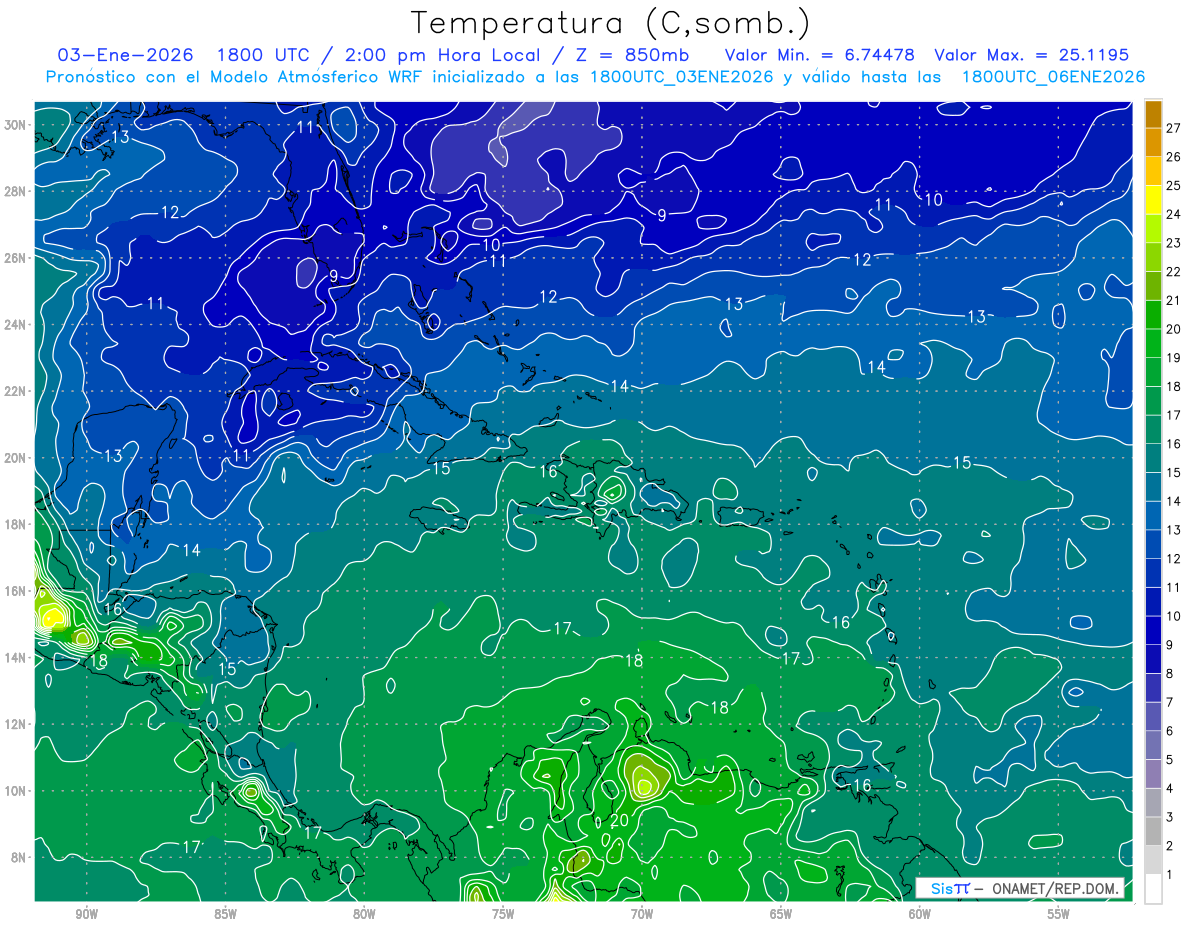The image size is (1200, 927).
Task: Pick the white bottom swatch below label 1
Action: pos(1153,888)
